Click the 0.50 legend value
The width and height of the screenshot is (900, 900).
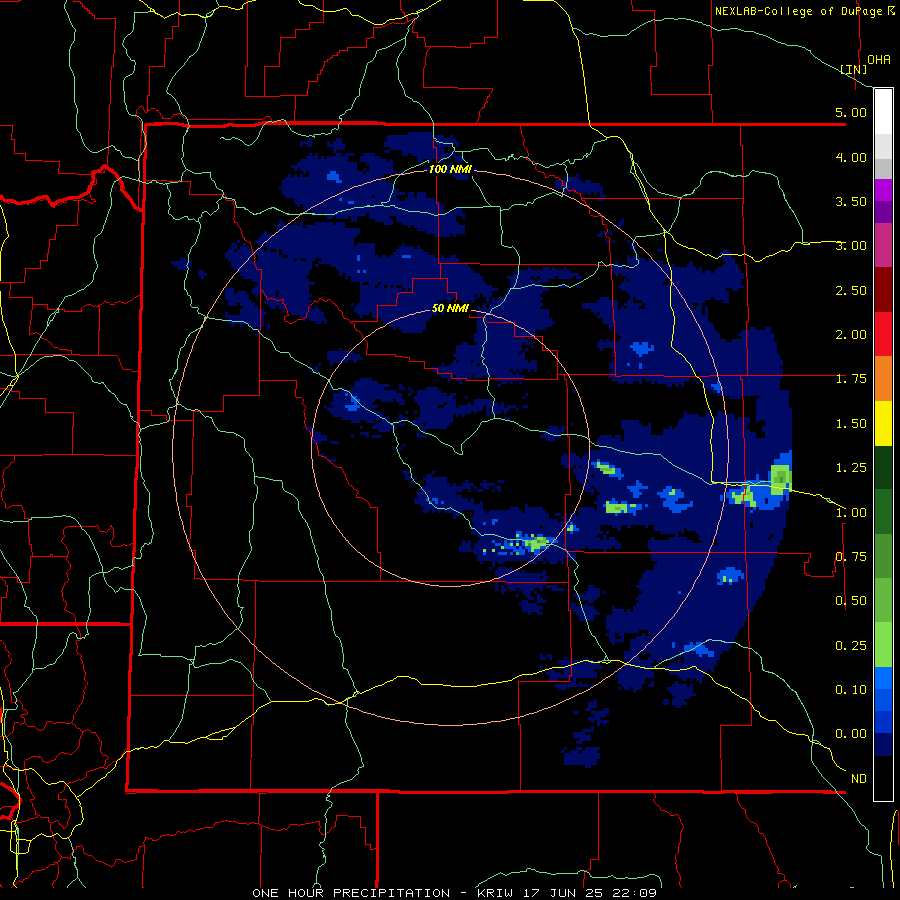click(851, 601)
